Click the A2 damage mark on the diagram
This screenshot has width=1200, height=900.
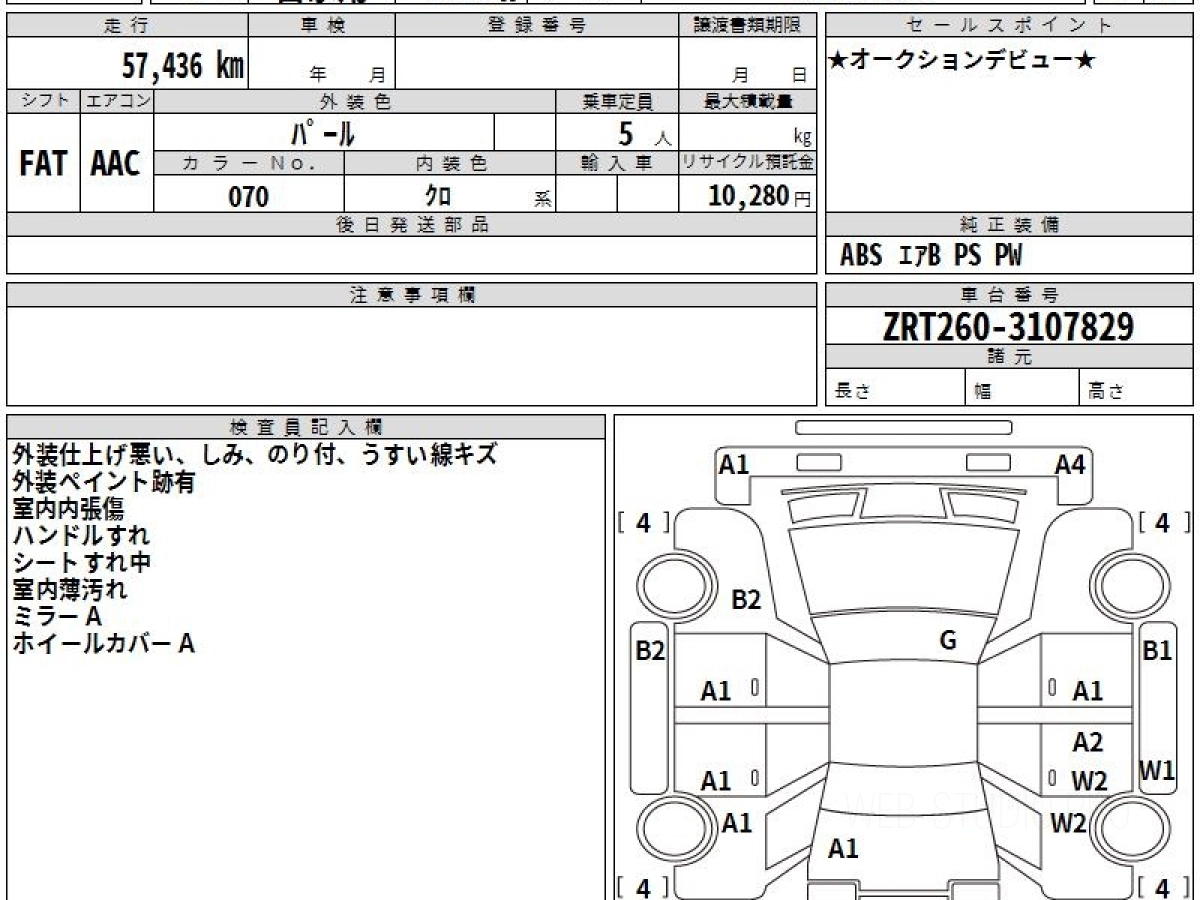pos(1088,742)
